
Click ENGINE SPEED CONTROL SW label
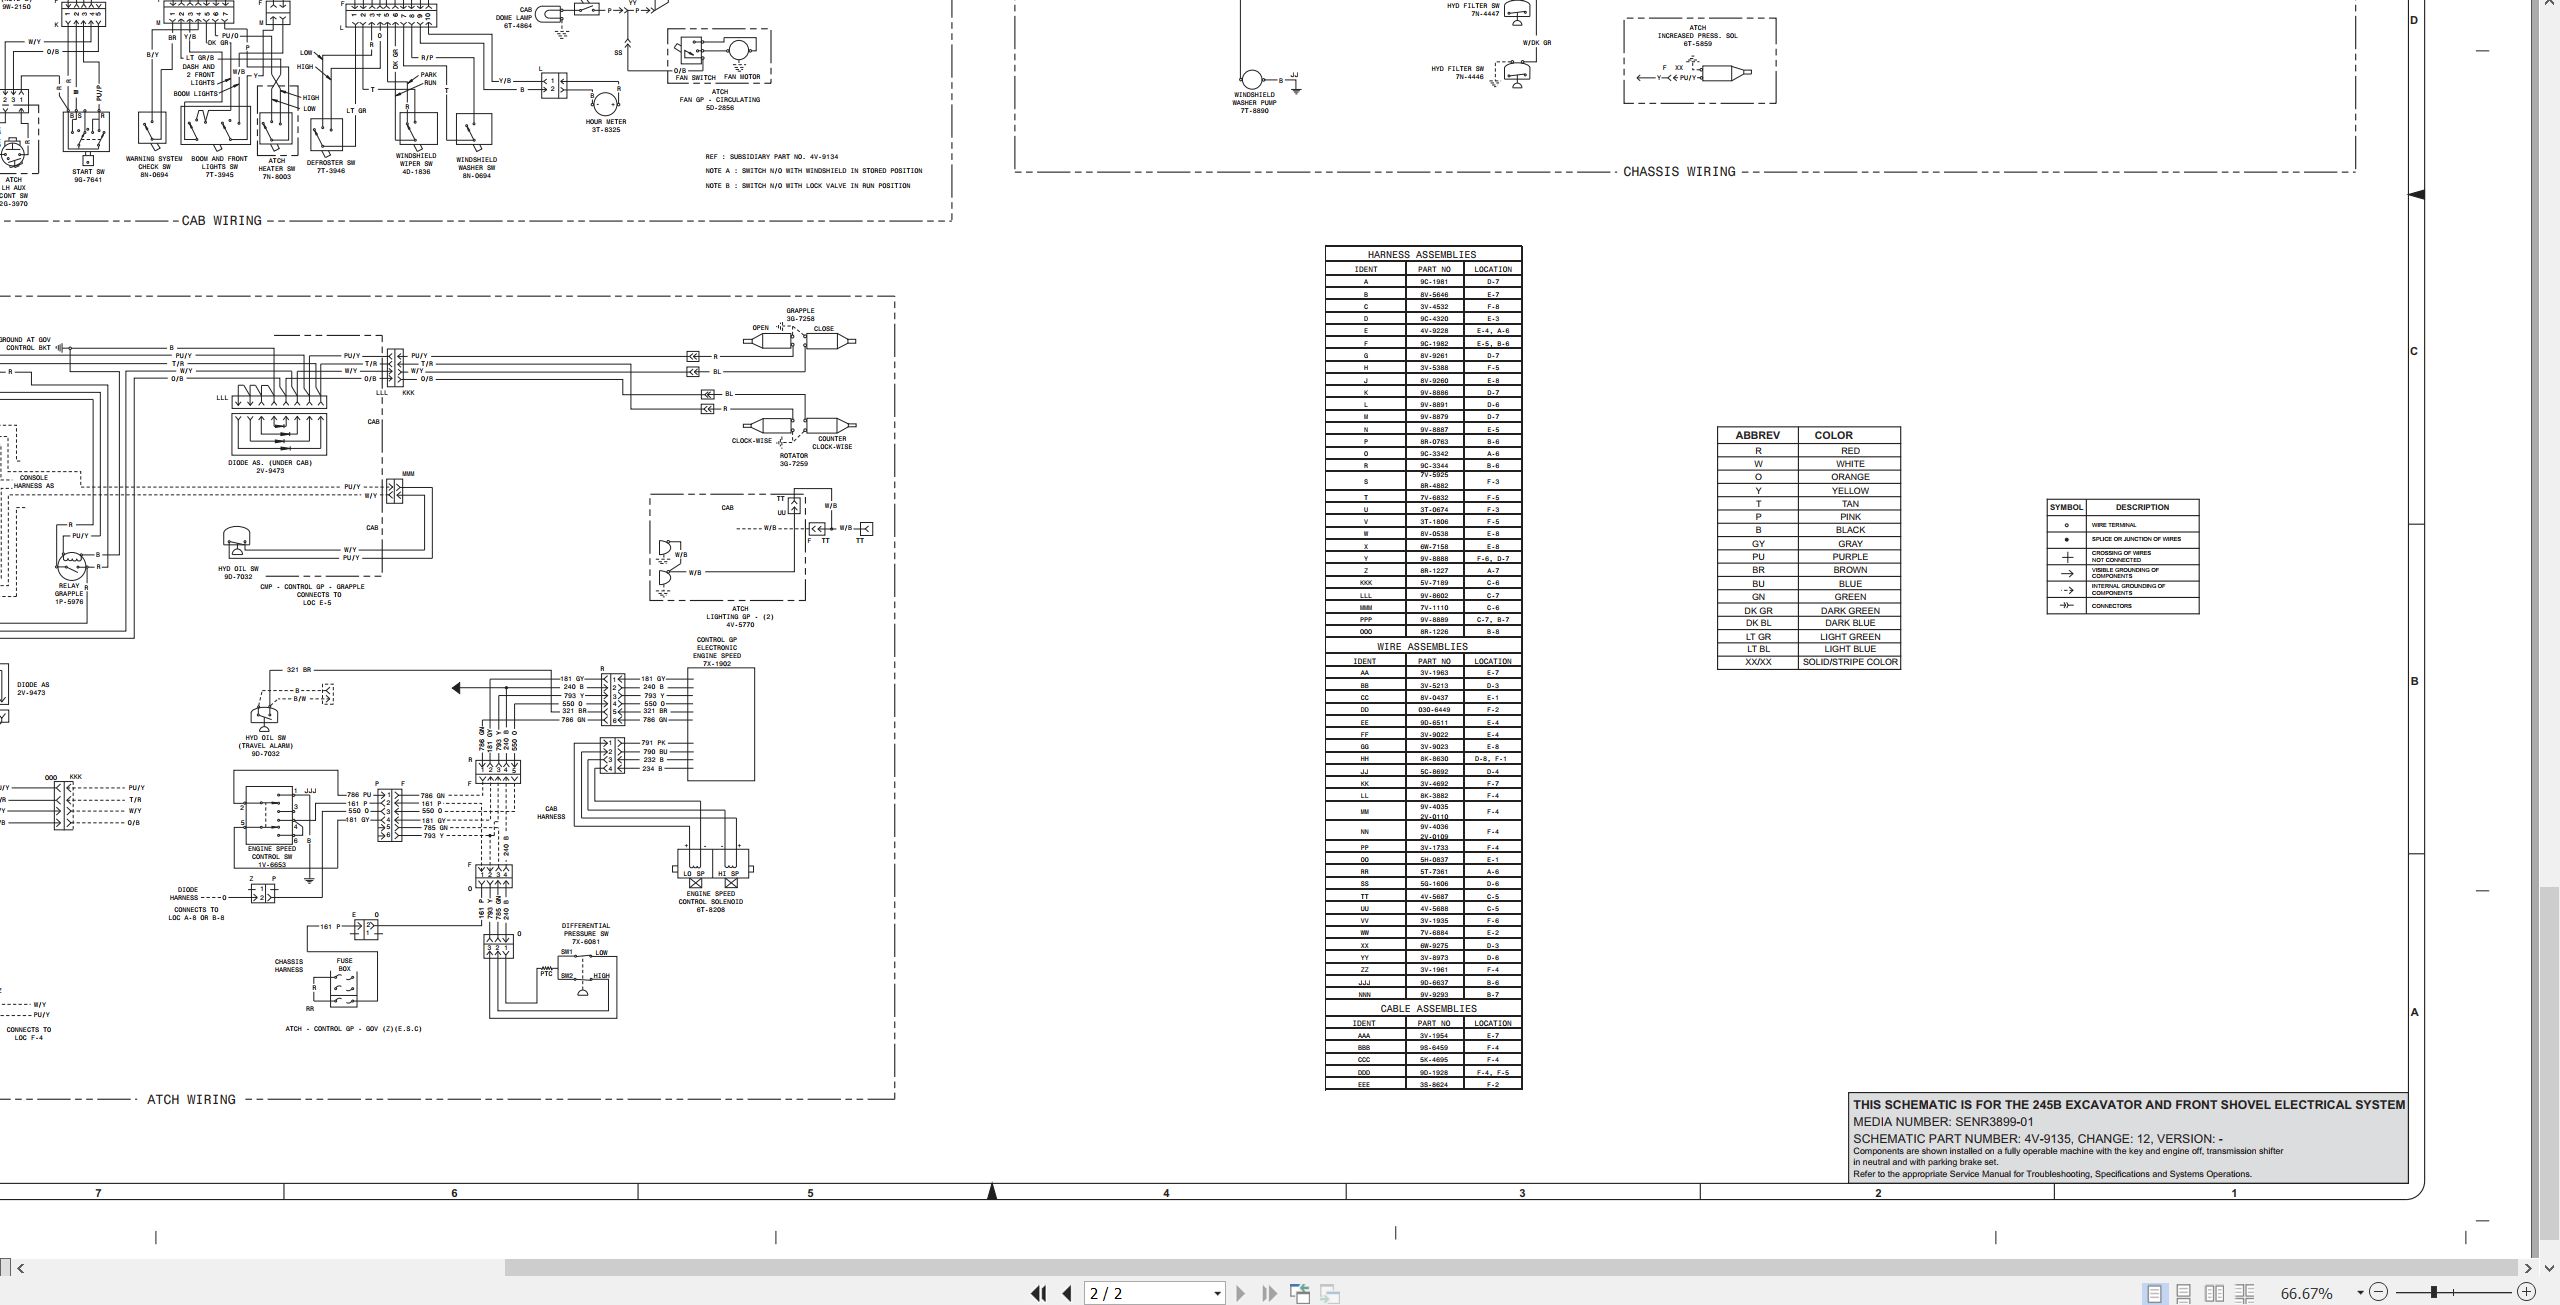[x=272, y=857]
